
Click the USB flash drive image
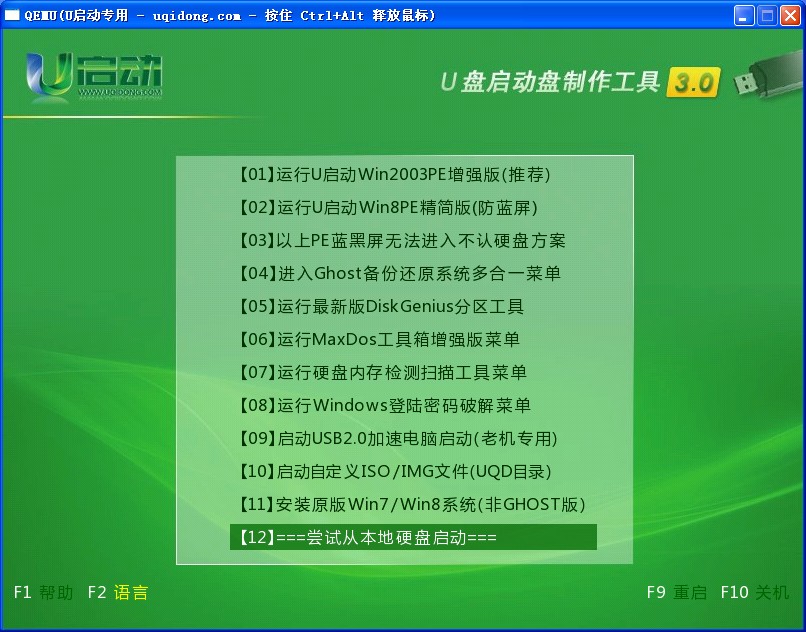coord(769,75)
